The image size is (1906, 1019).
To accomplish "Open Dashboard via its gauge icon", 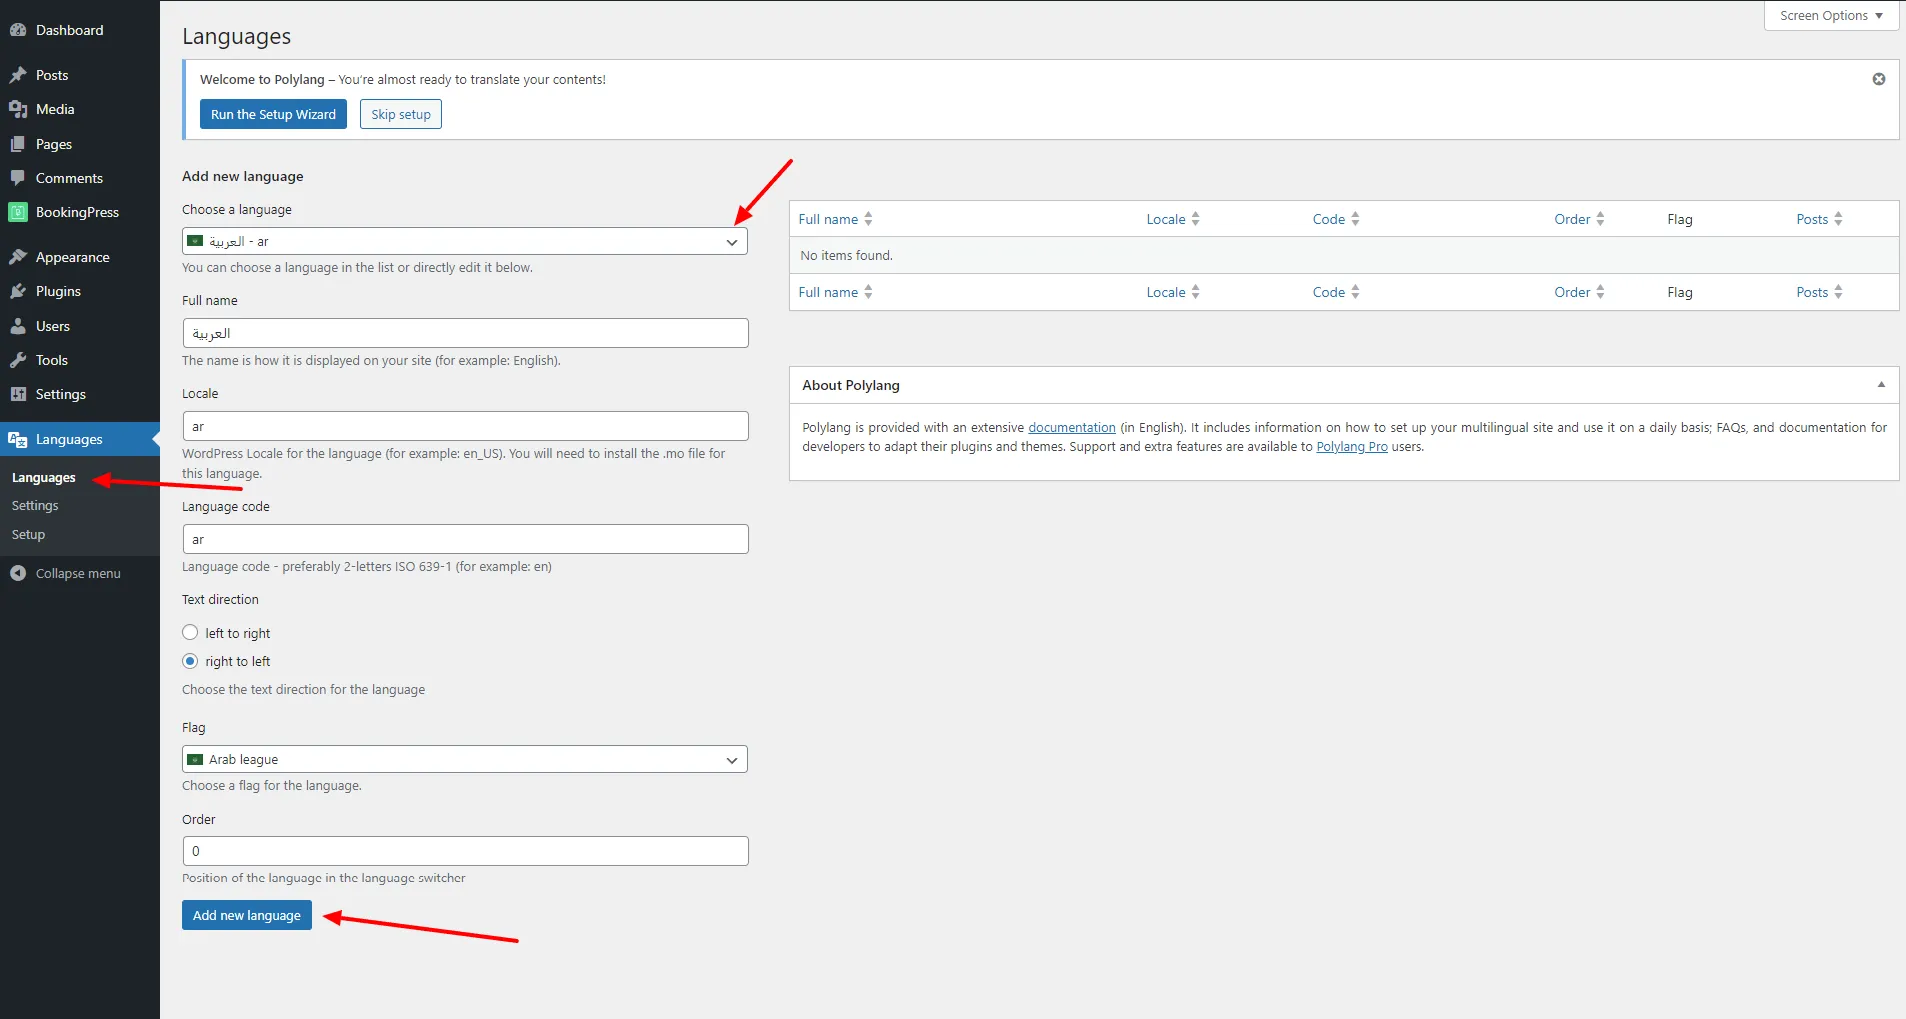I will pyautogui.click(x=18, y=30).
